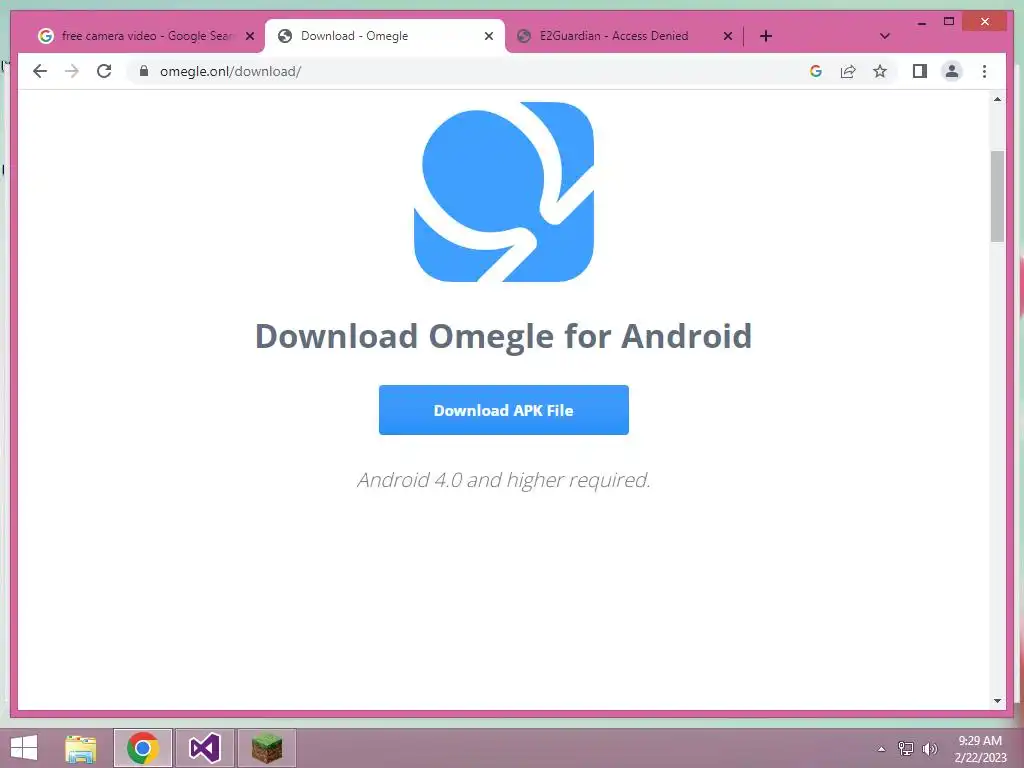Click the Google icon in address bar

pos(816,71)
